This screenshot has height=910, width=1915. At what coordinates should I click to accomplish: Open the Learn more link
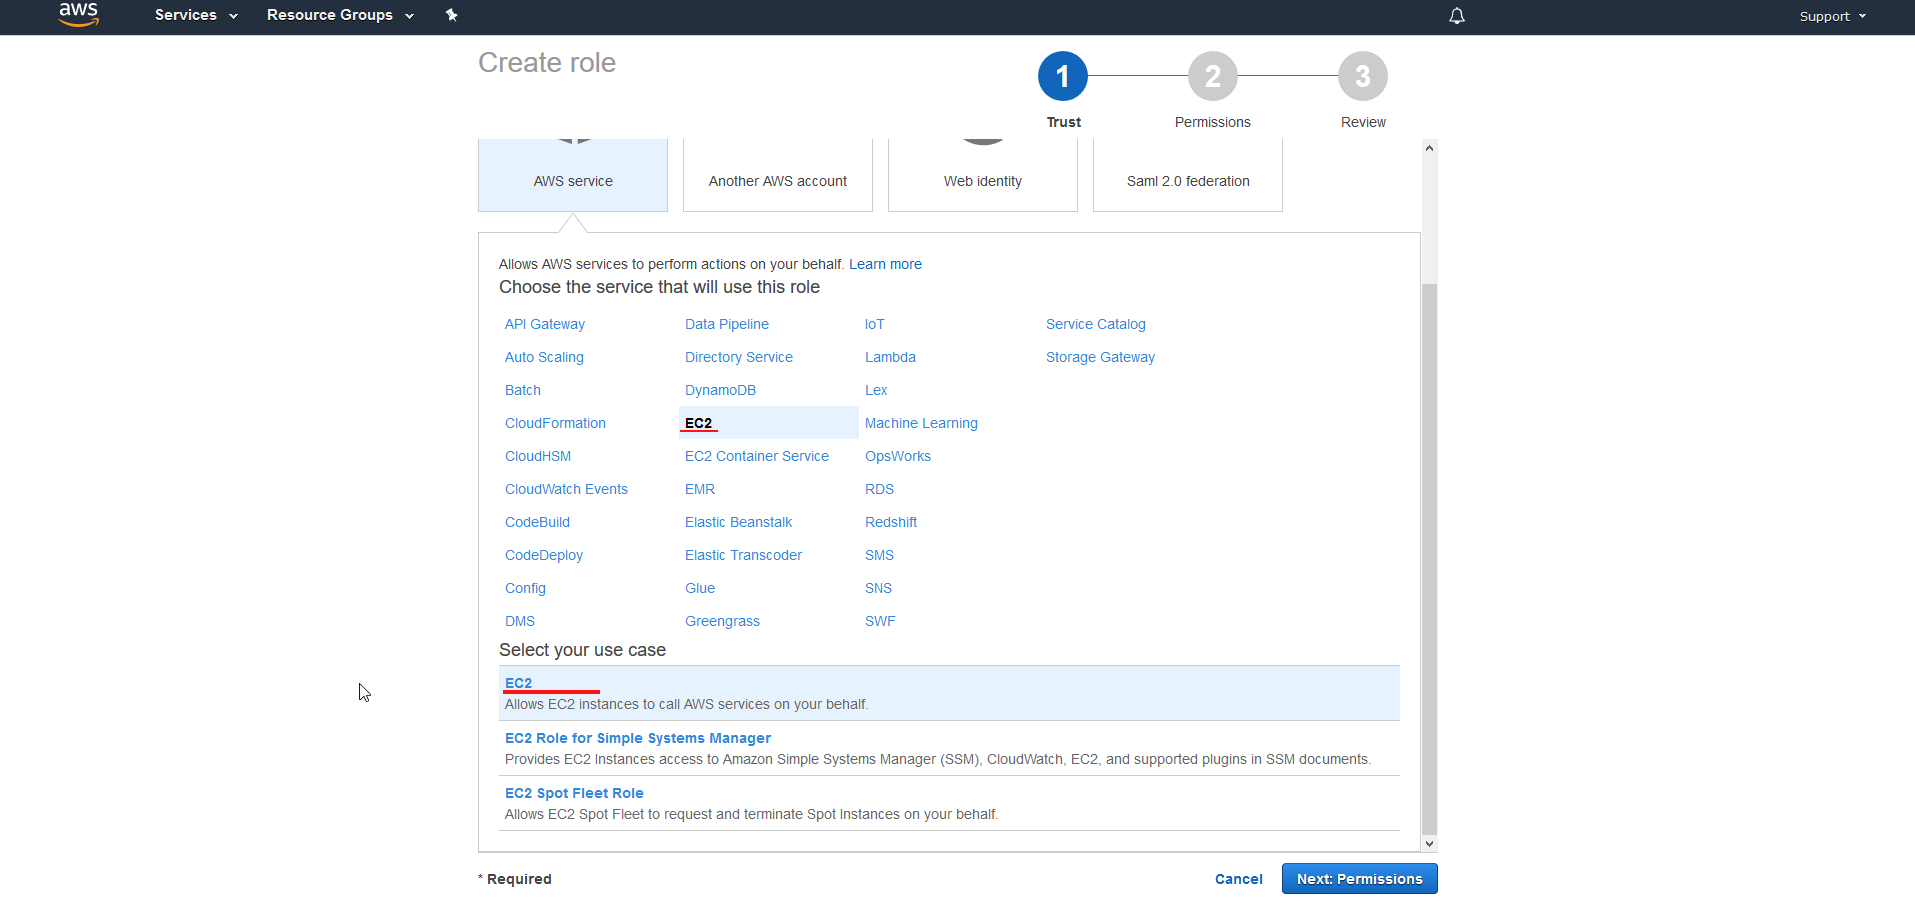[x=885, y=264]
